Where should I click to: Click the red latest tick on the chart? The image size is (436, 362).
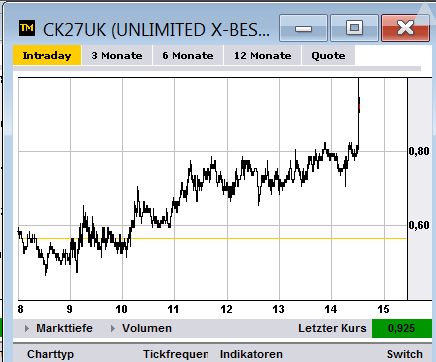359,107
